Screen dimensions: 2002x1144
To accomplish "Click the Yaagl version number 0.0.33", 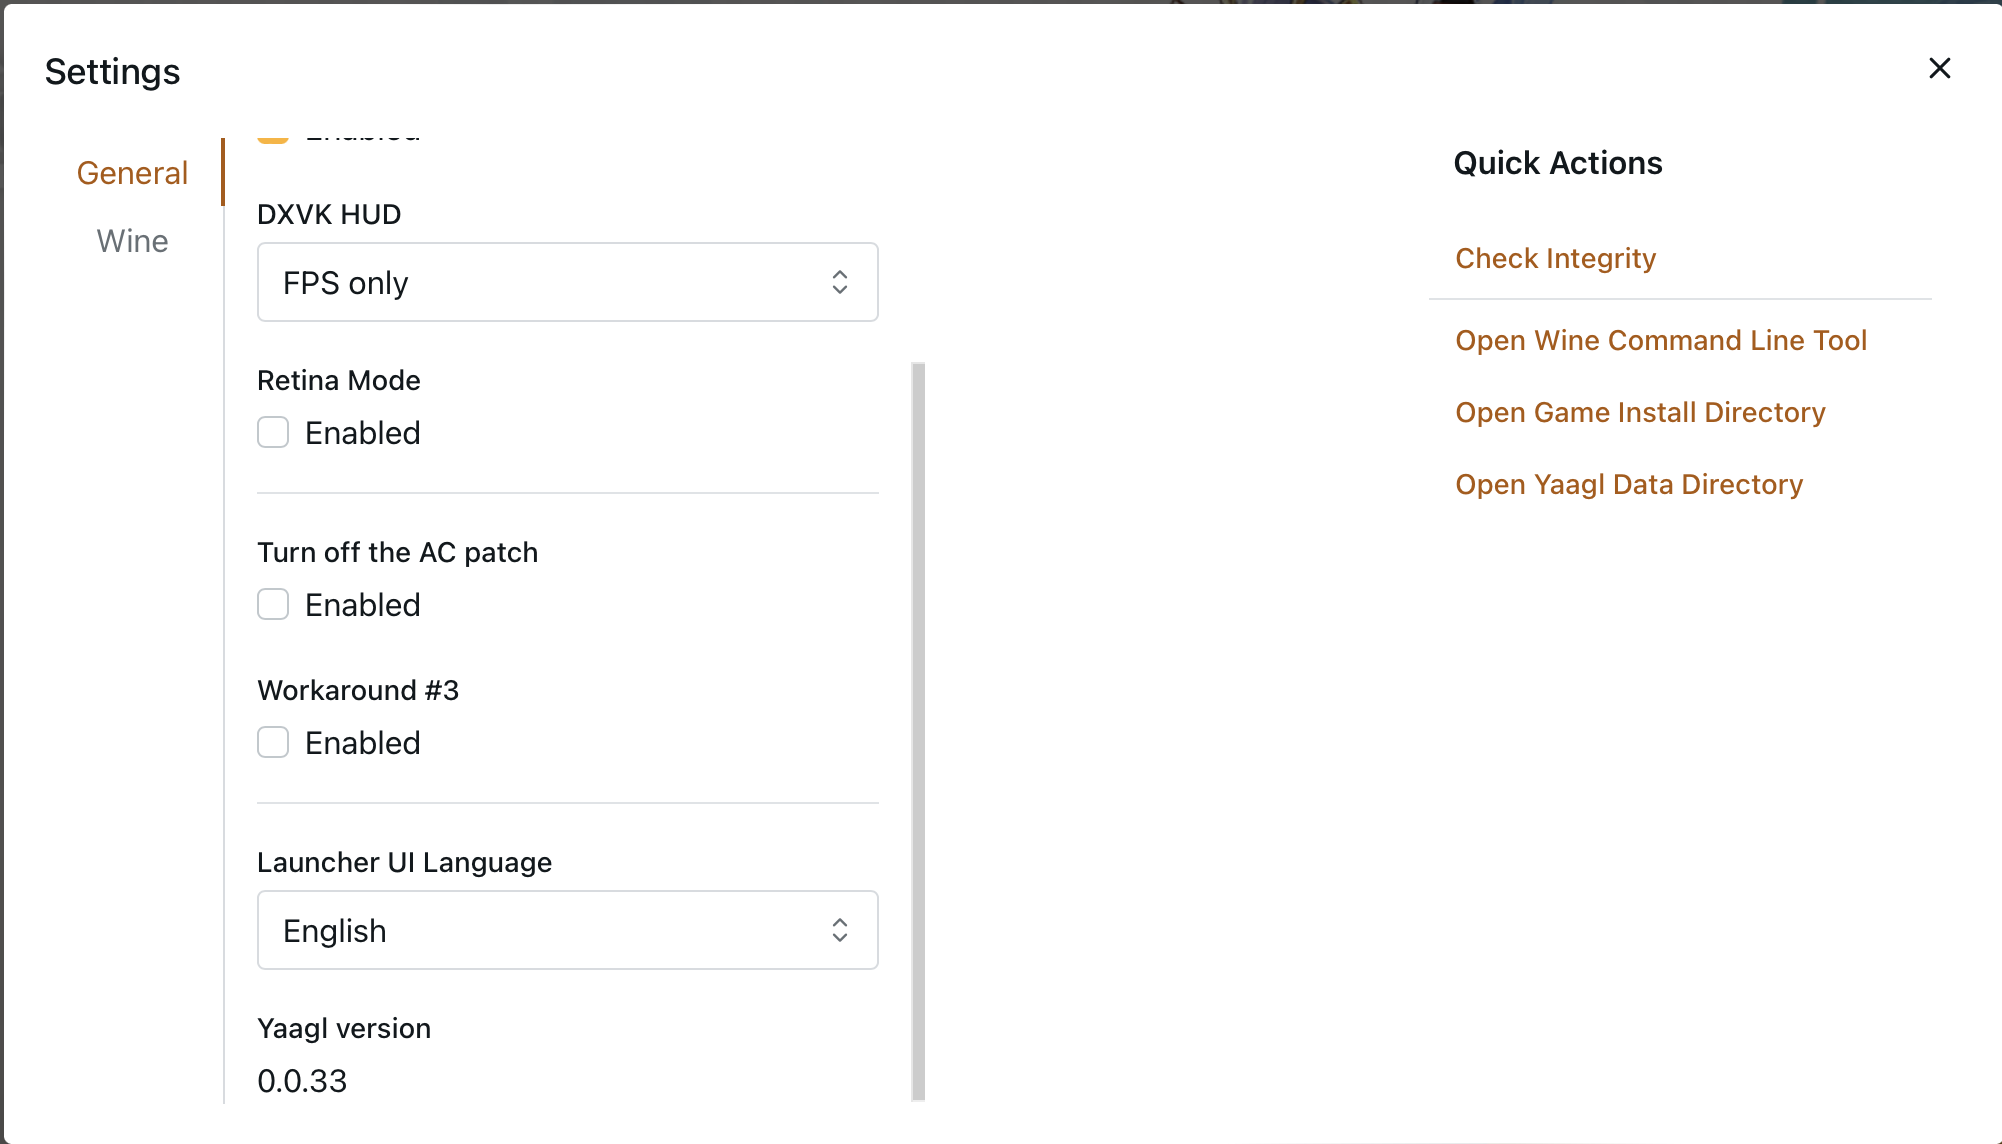I will (x=302, y=1080).
